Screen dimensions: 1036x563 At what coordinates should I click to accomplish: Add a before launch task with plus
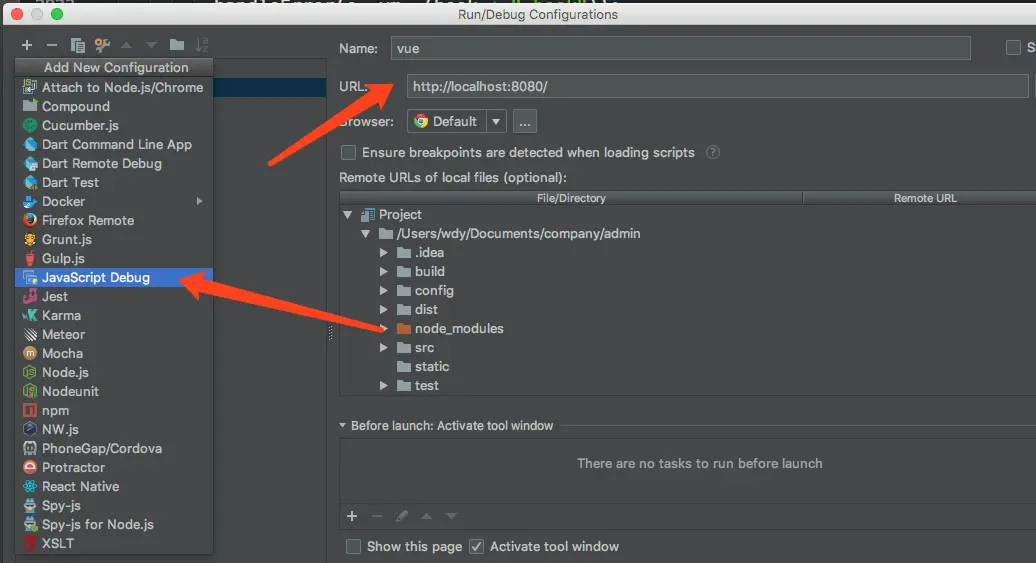[x=352, y=516]
